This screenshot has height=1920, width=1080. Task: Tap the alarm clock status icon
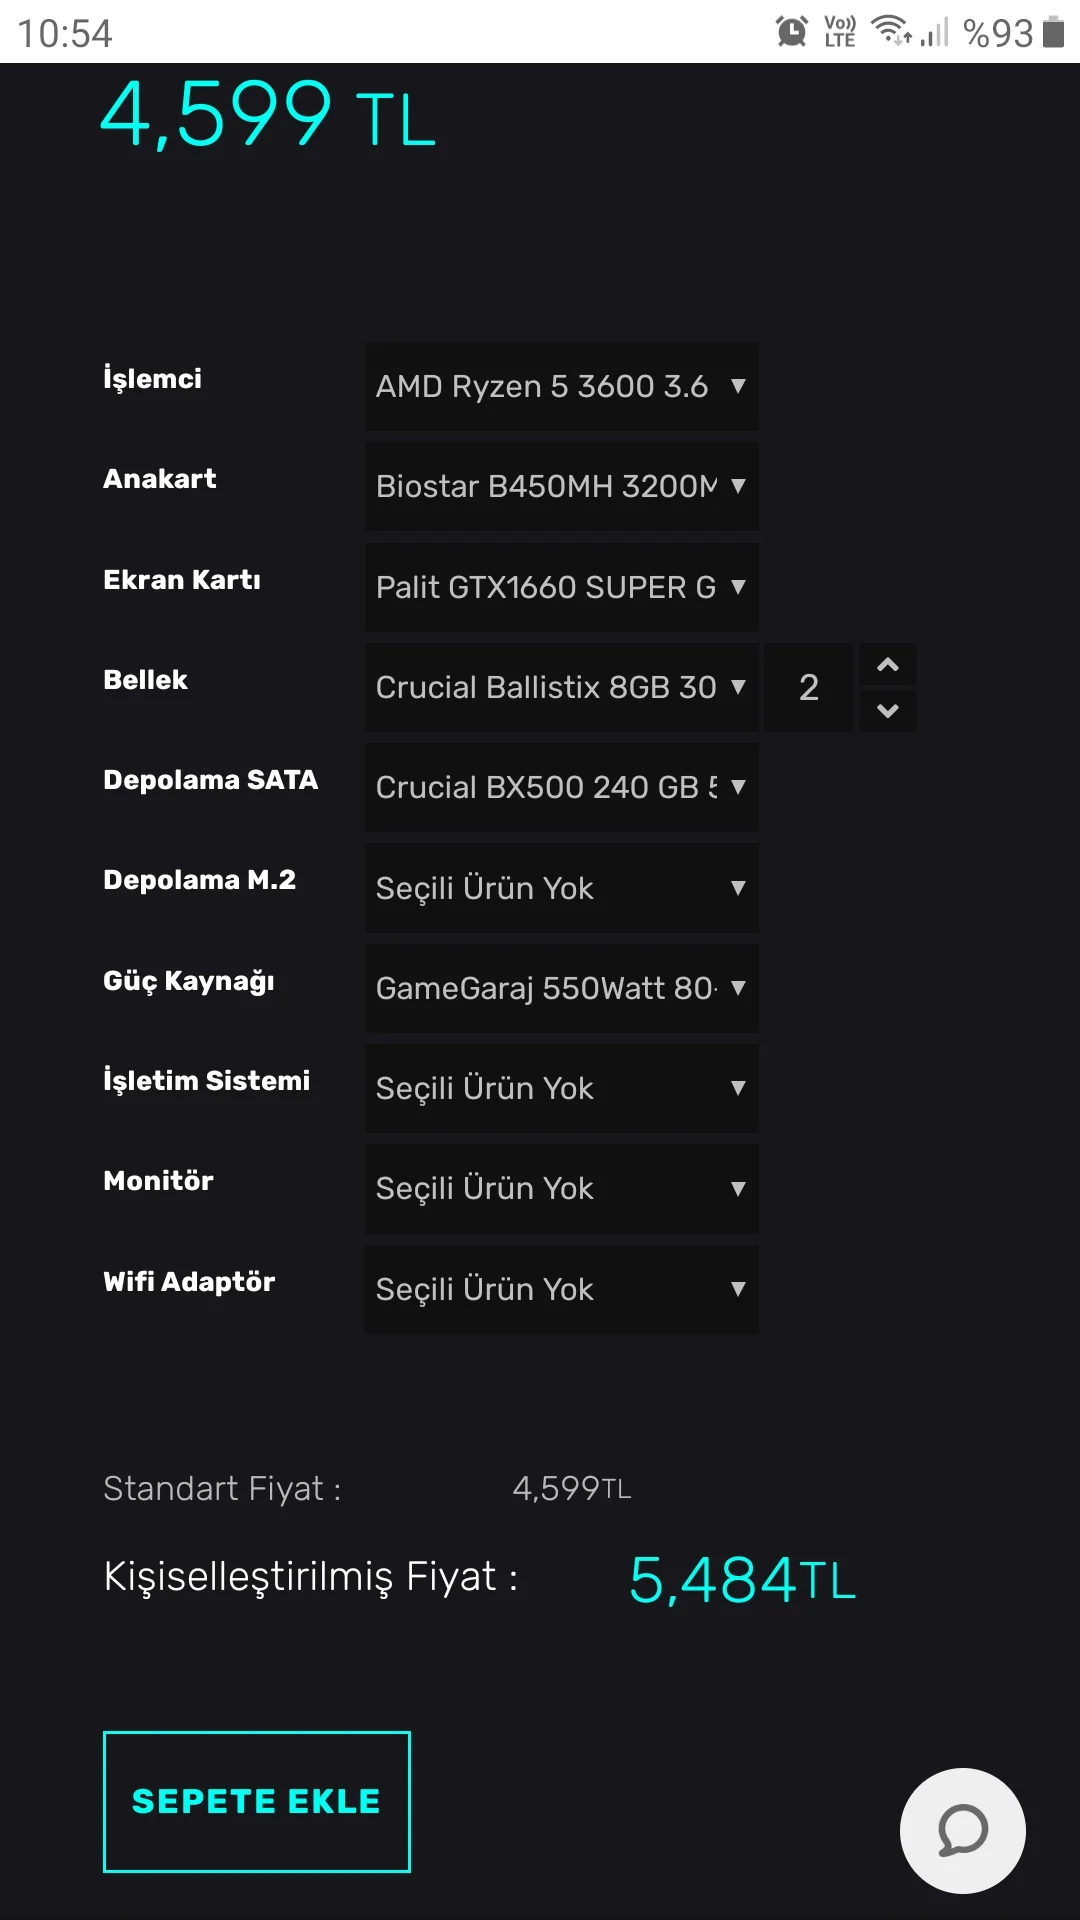click(x=790, y=31)
